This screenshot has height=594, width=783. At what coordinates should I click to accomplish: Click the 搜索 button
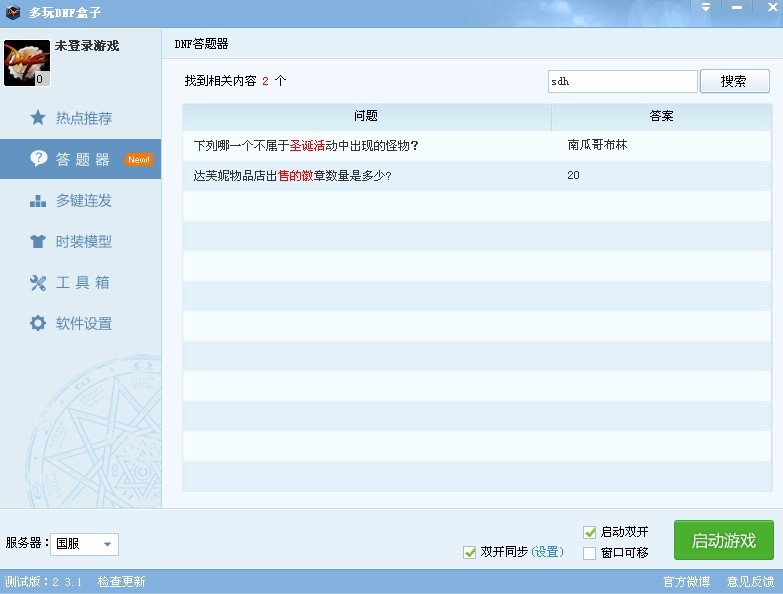[735, 81]
